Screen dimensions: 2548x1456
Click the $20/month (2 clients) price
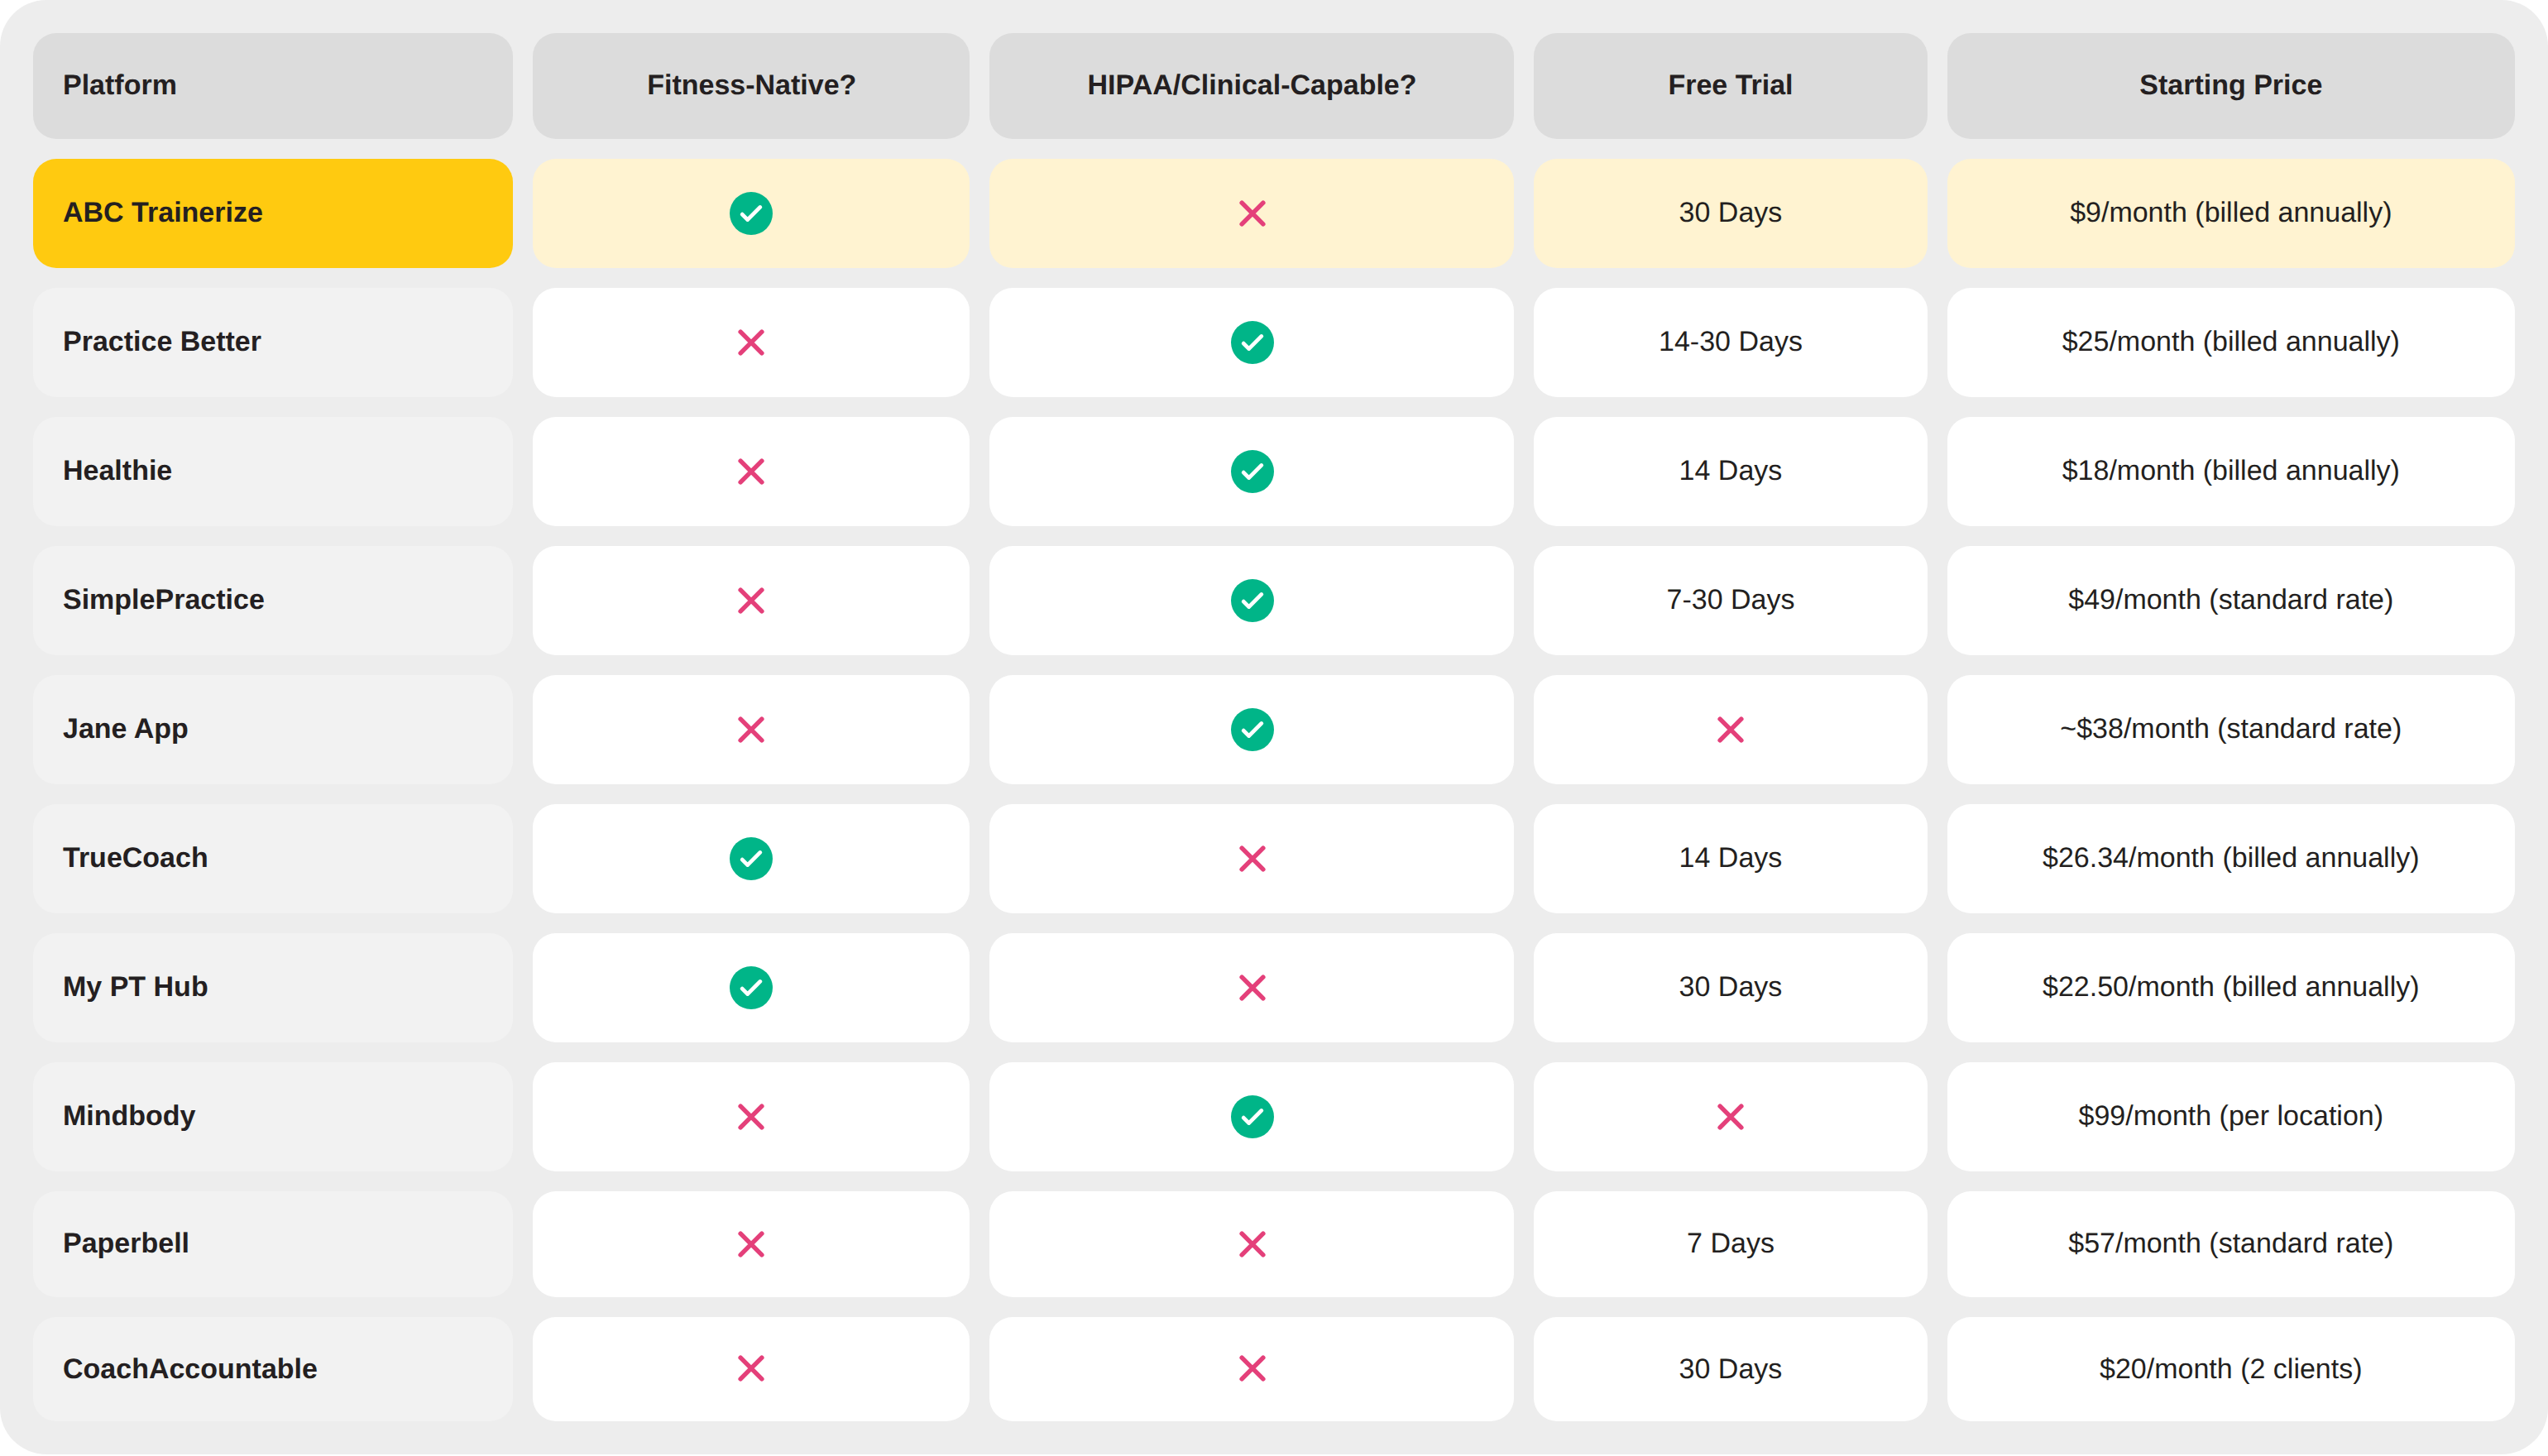coord(2231,1368)
